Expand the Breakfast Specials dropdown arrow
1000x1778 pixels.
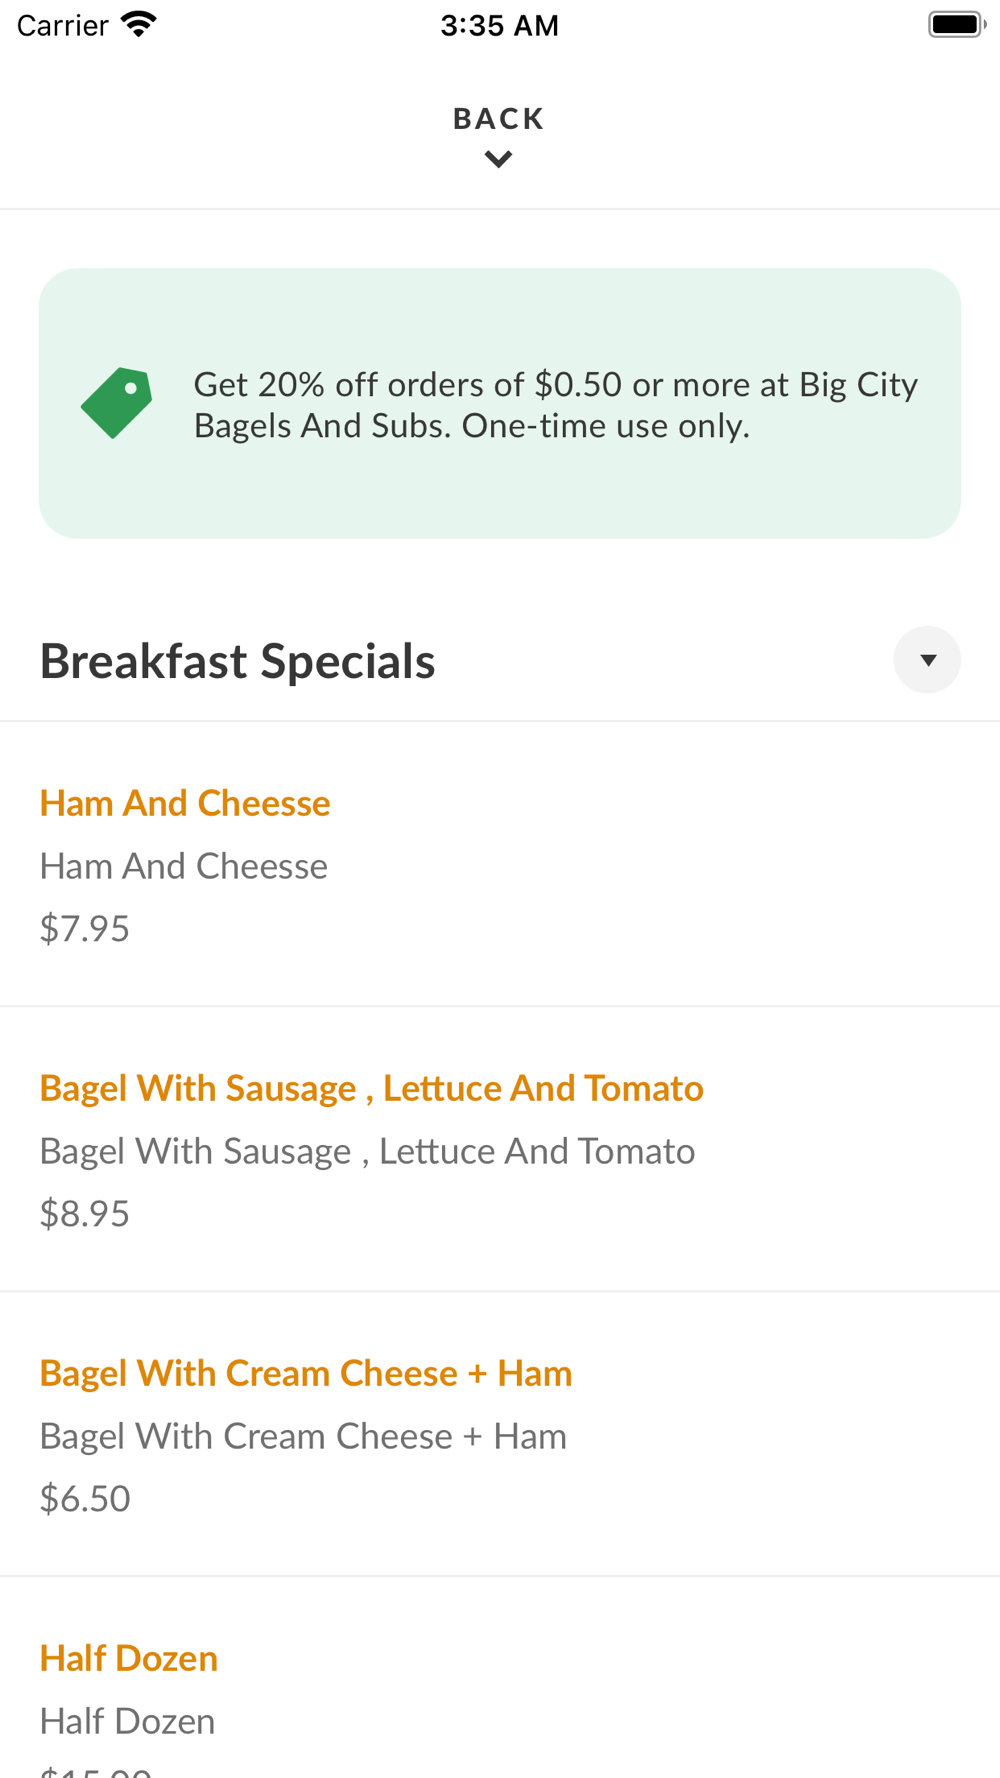click(x=927, y=660)
